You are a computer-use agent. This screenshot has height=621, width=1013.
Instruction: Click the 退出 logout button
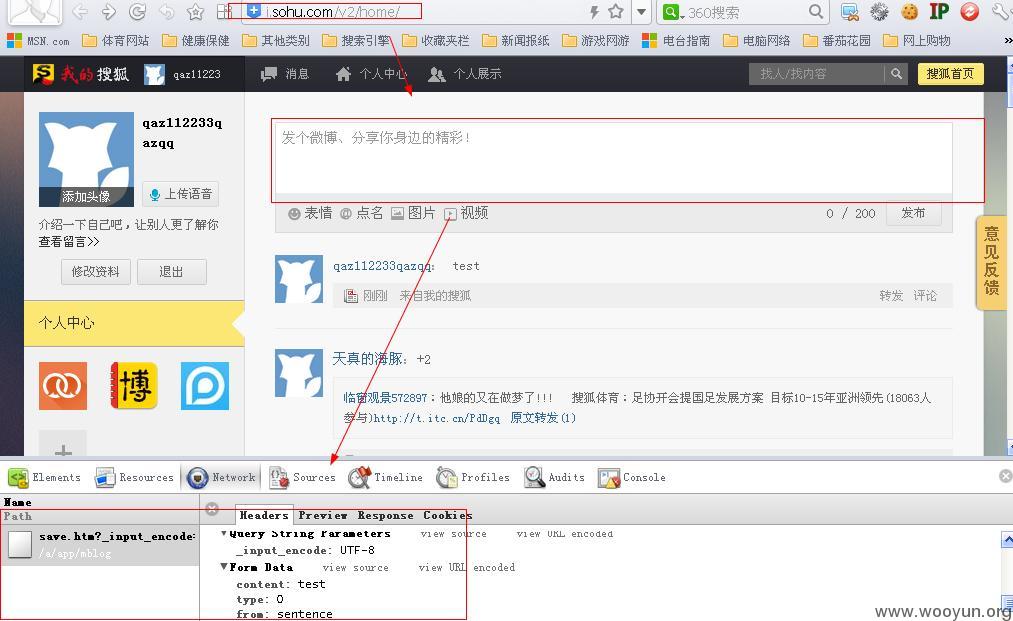(x=172, y=272)
